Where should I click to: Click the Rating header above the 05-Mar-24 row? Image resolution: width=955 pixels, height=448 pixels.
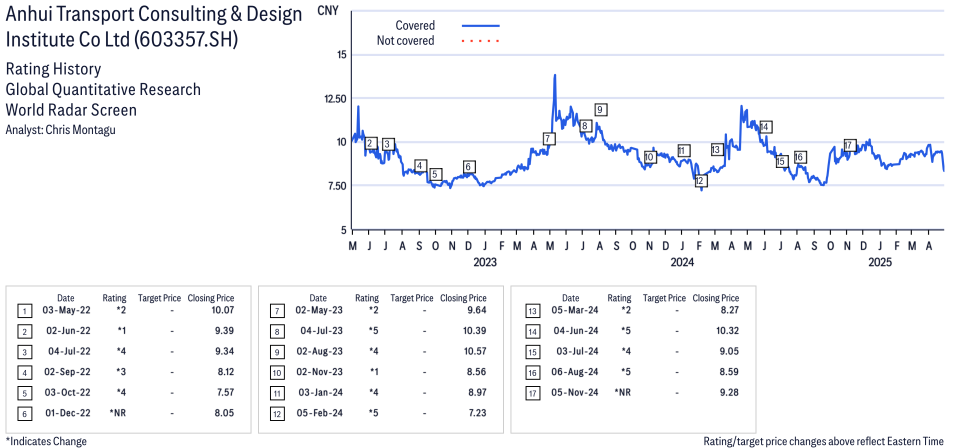pos(619,298)
